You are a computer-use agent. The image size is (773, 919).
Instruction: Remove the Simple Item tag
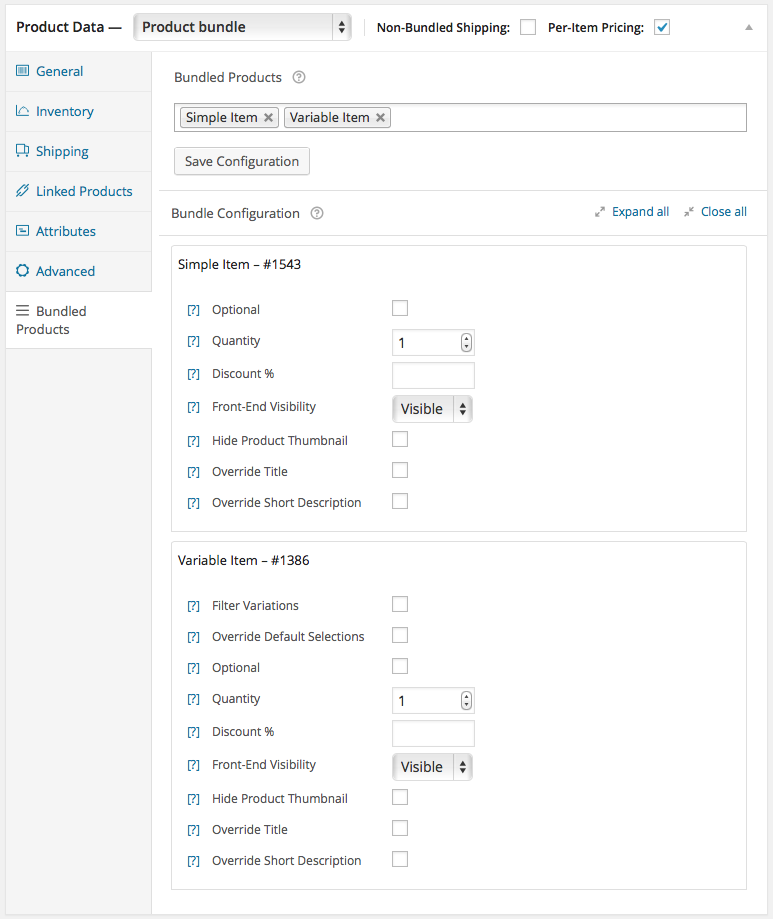(x=268, y=118)
